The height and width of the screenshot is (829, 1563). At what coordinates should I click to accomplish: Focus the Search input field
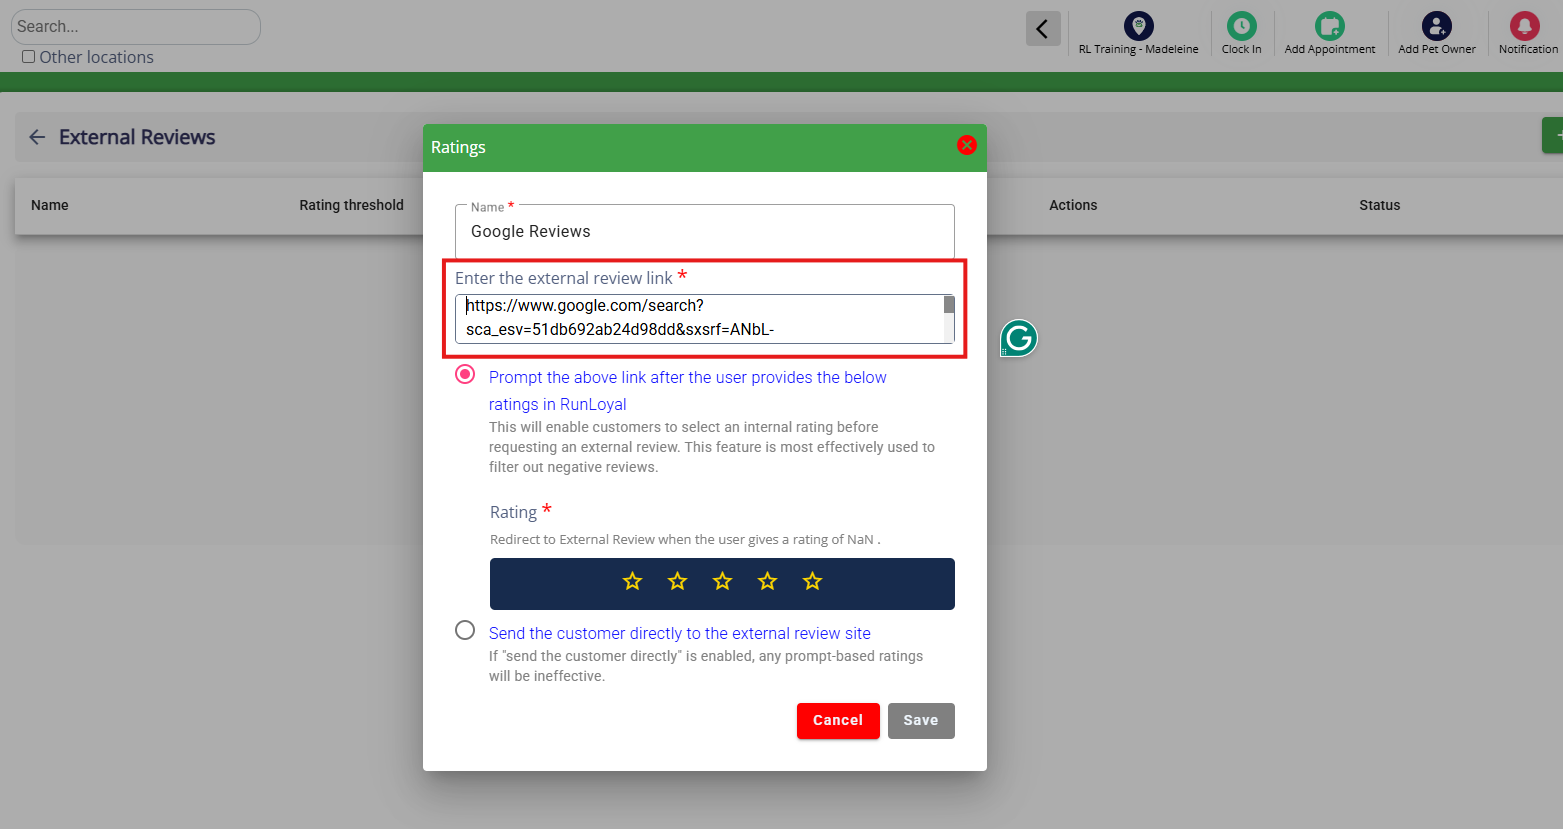[x=136, y=27]
